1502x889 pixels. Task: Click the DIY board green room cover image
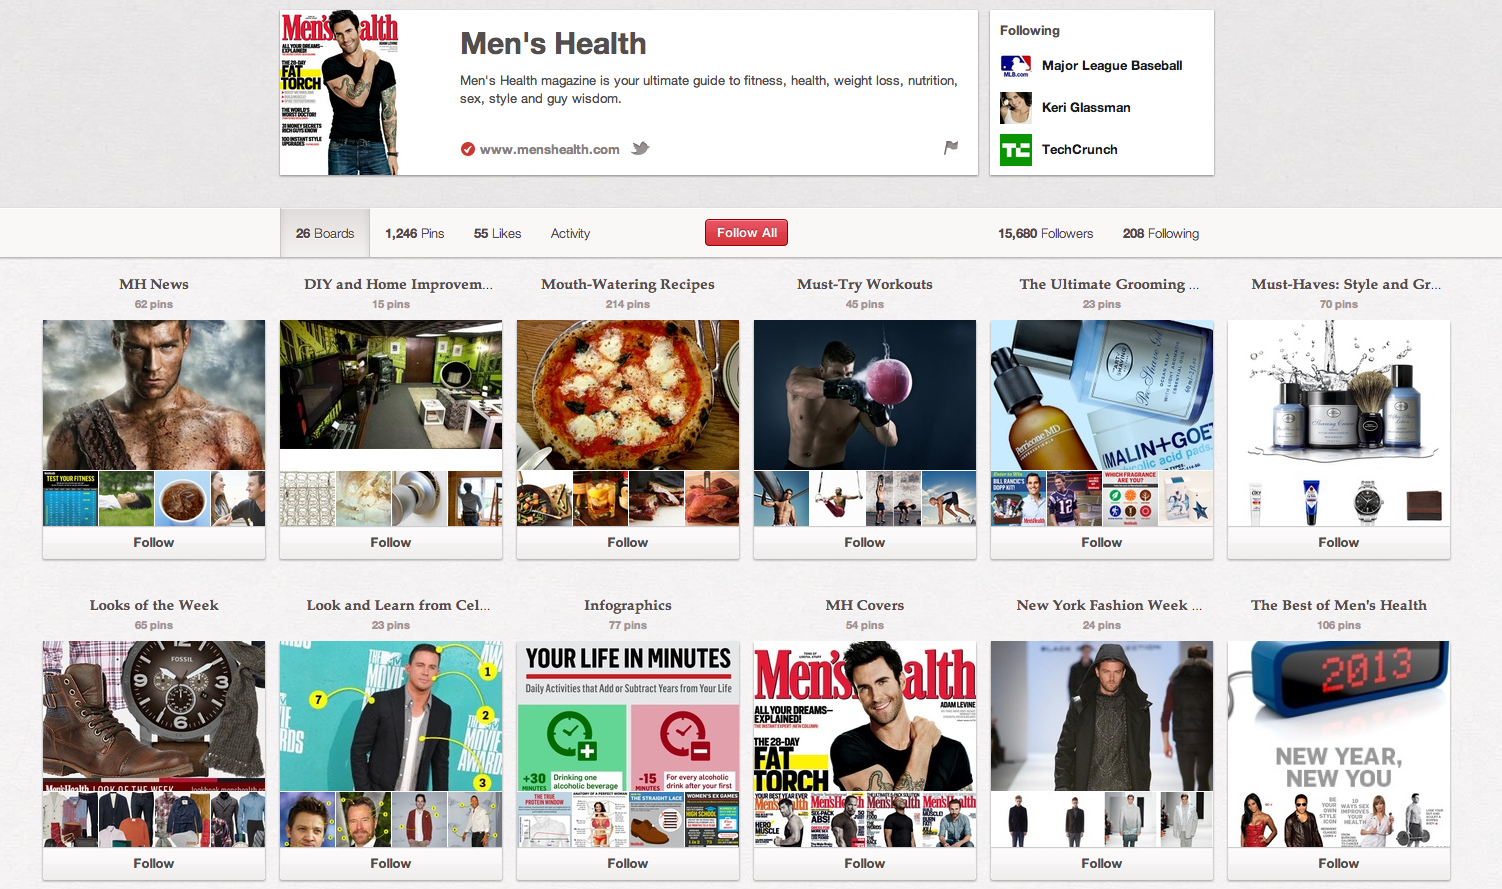click(391, 385)
